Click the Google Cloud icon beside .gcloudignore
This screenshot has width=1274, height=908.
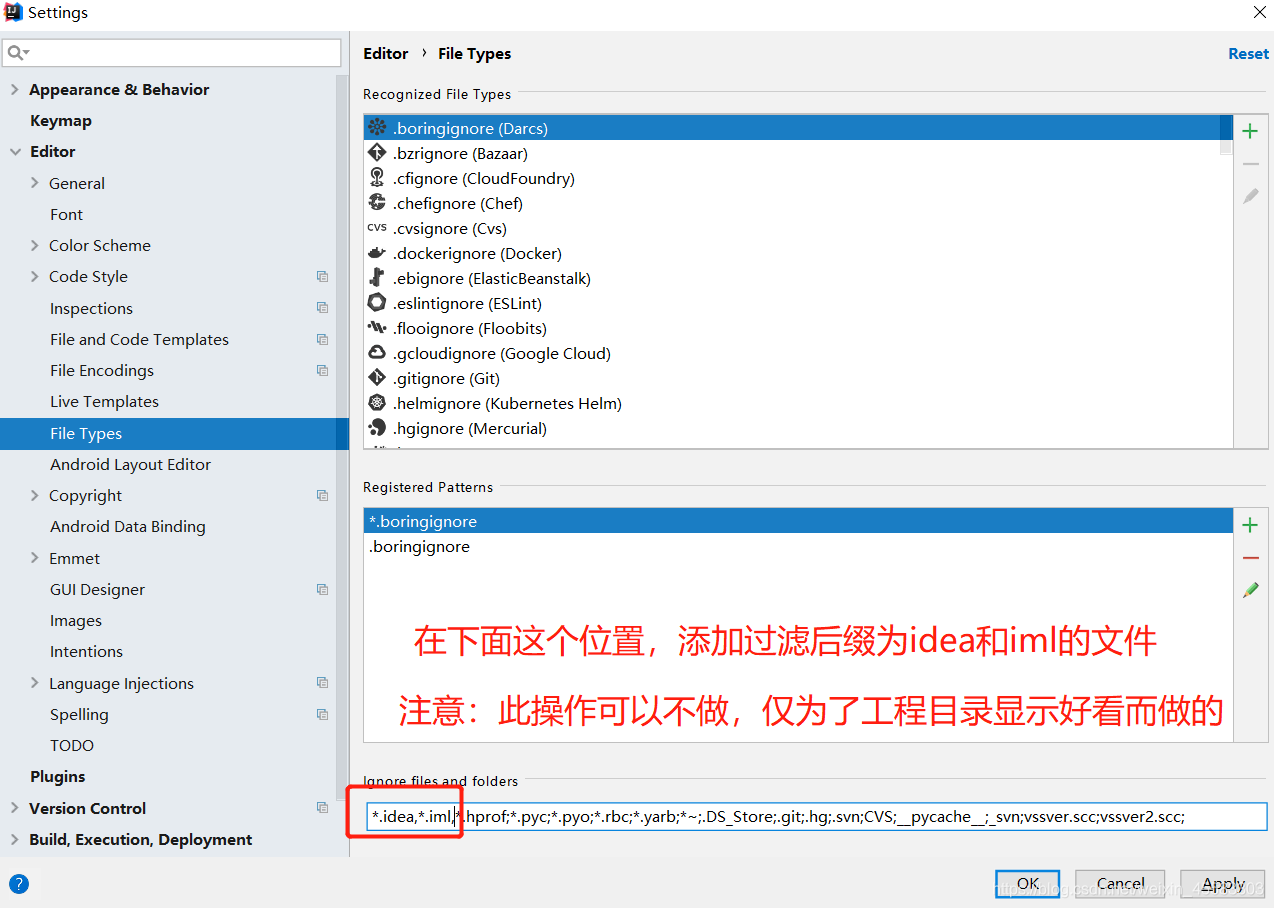coord(377,353)
